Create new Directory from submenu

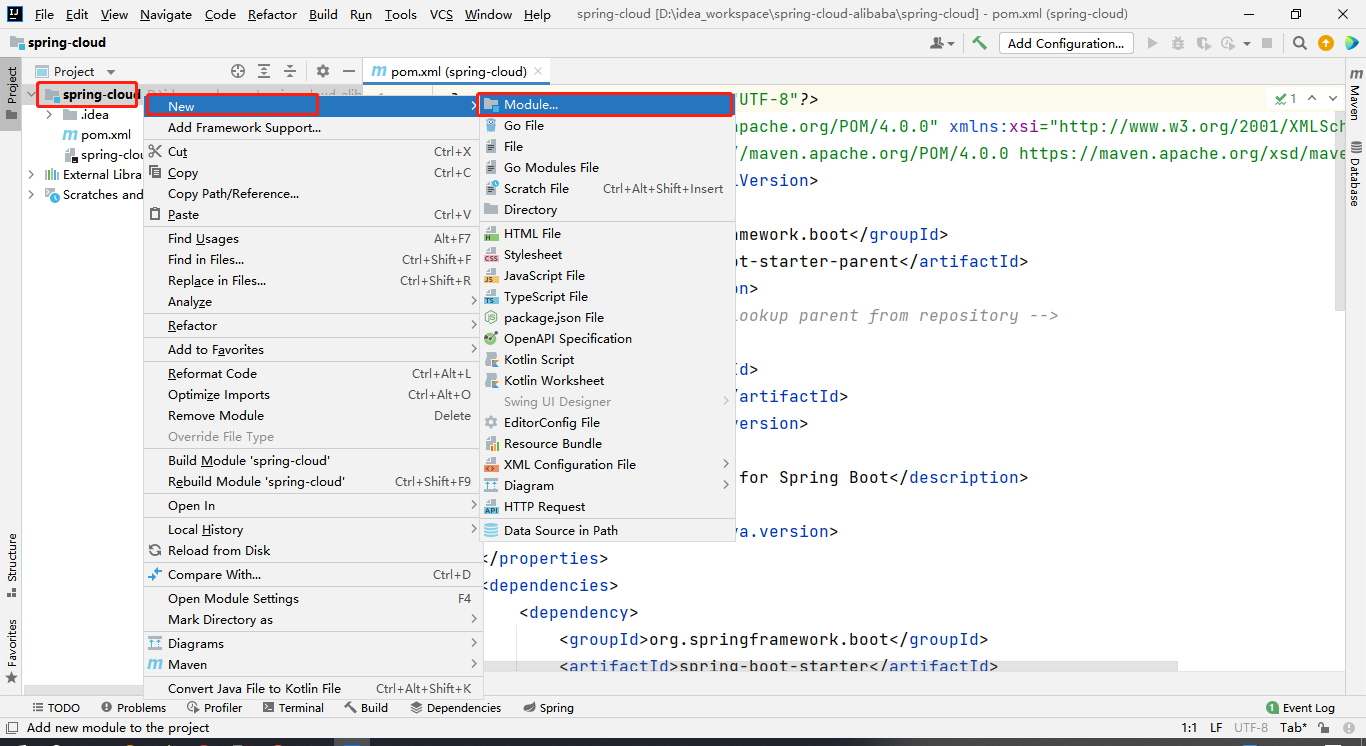[606, 209]
